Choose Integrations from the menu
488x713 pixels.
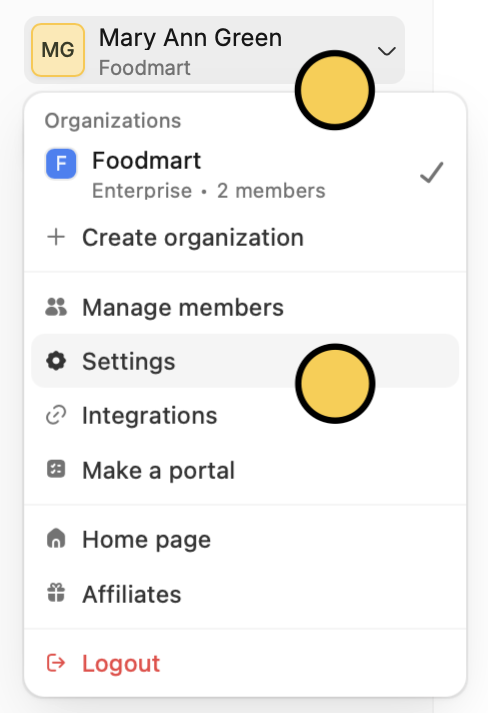point(245,415)
